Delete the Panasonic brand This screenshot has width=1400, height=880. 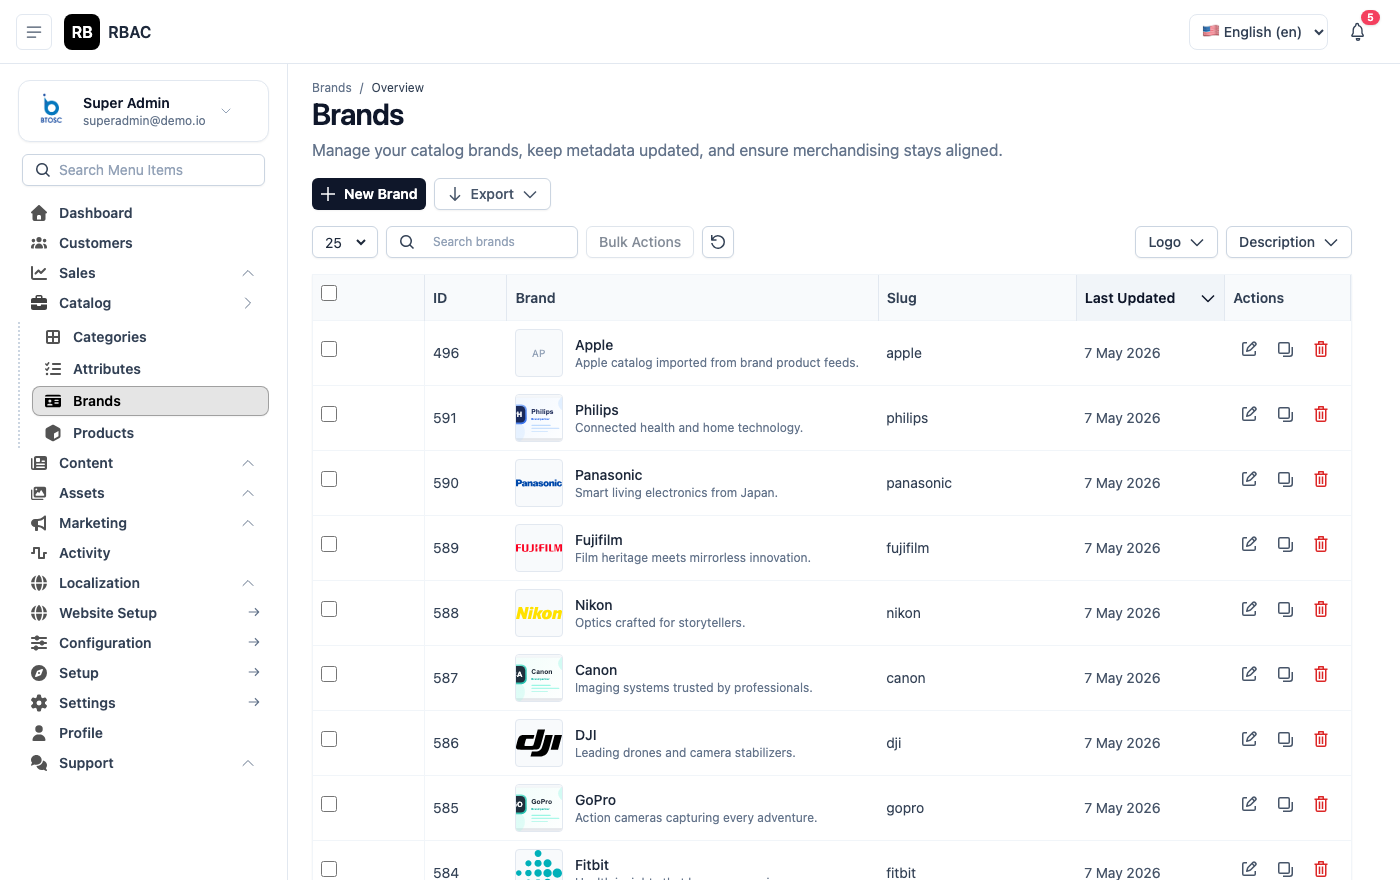coord(1321,479)
